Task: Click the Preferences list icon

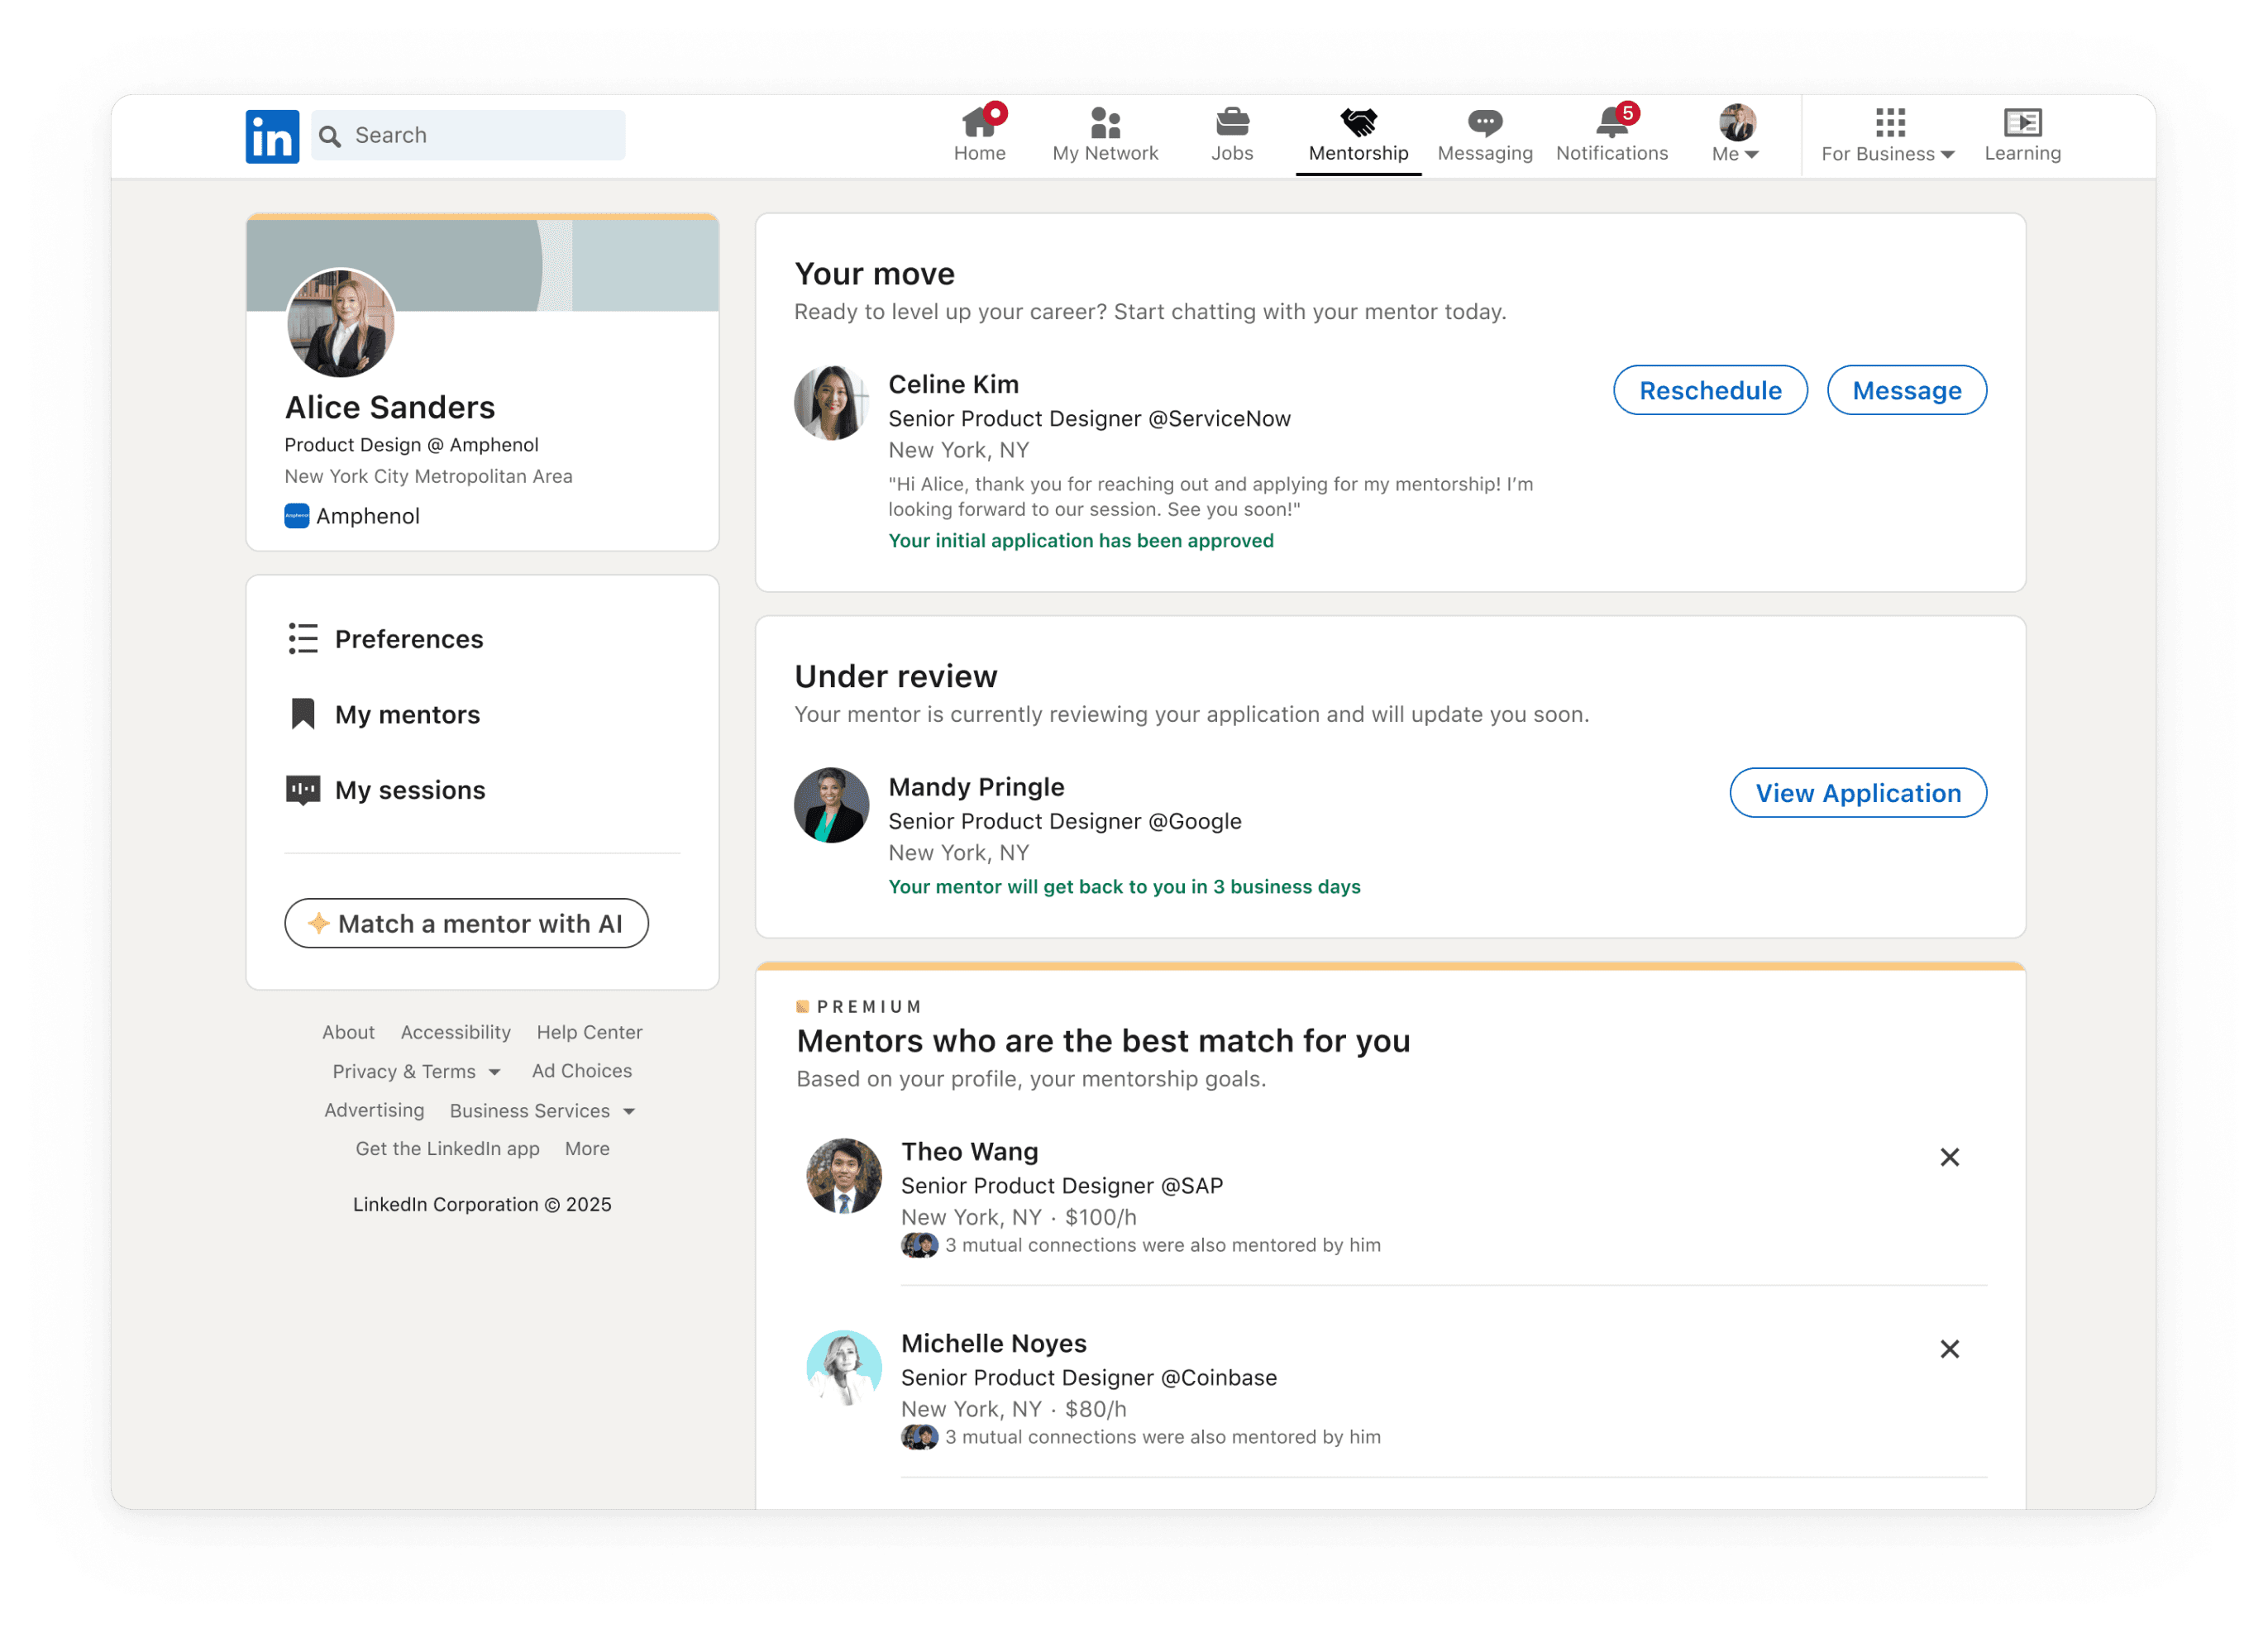Action: click(303, 639)
